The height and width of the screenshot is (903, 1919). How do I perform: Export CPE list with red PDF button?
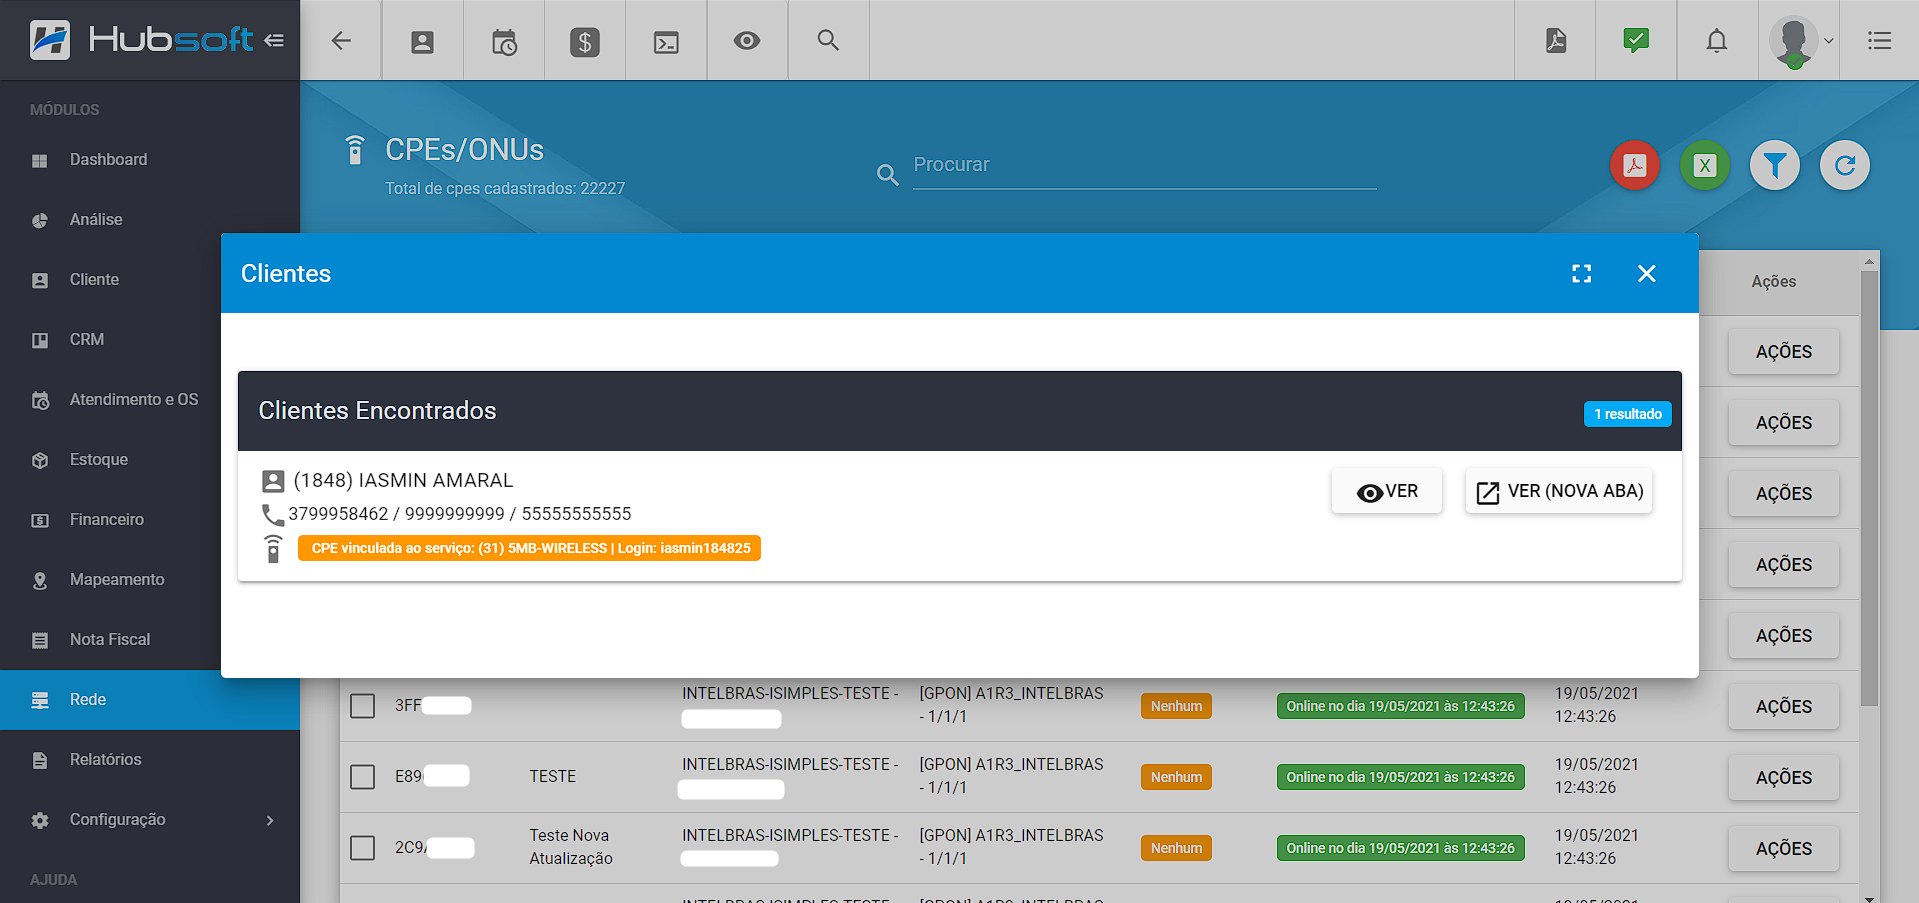click(x=1635, y=165)
